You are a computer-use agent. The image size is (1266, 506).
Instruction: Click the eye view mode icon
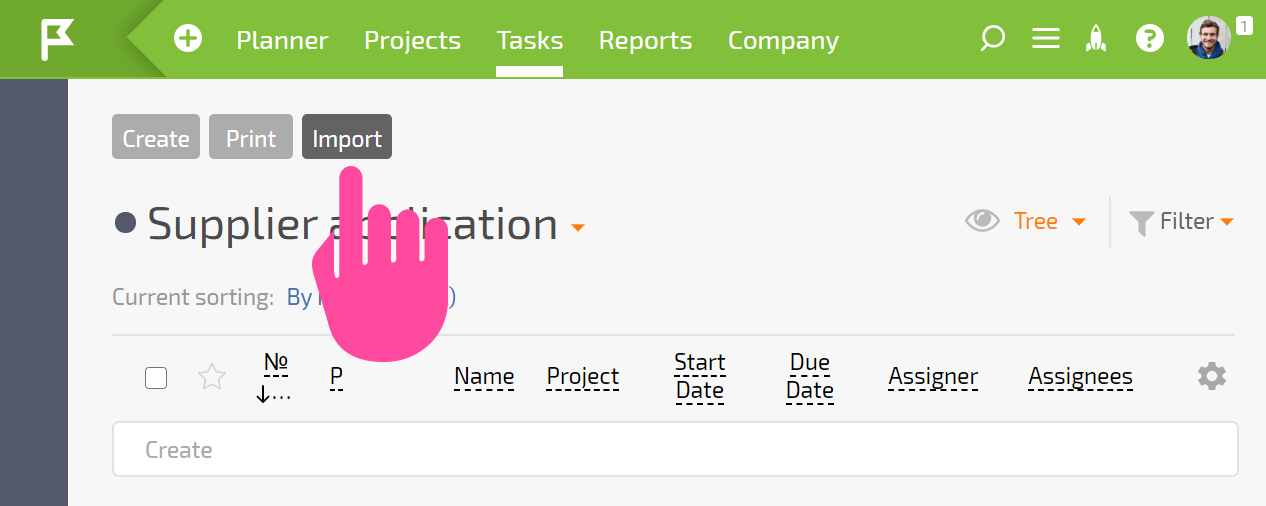pos(982,221)
